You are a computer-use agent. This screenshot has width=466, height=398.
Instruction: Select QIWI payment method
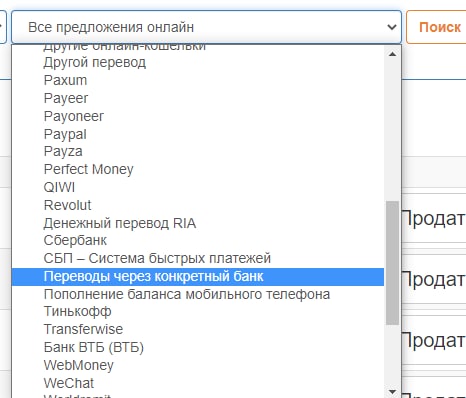tap(198, 187)
